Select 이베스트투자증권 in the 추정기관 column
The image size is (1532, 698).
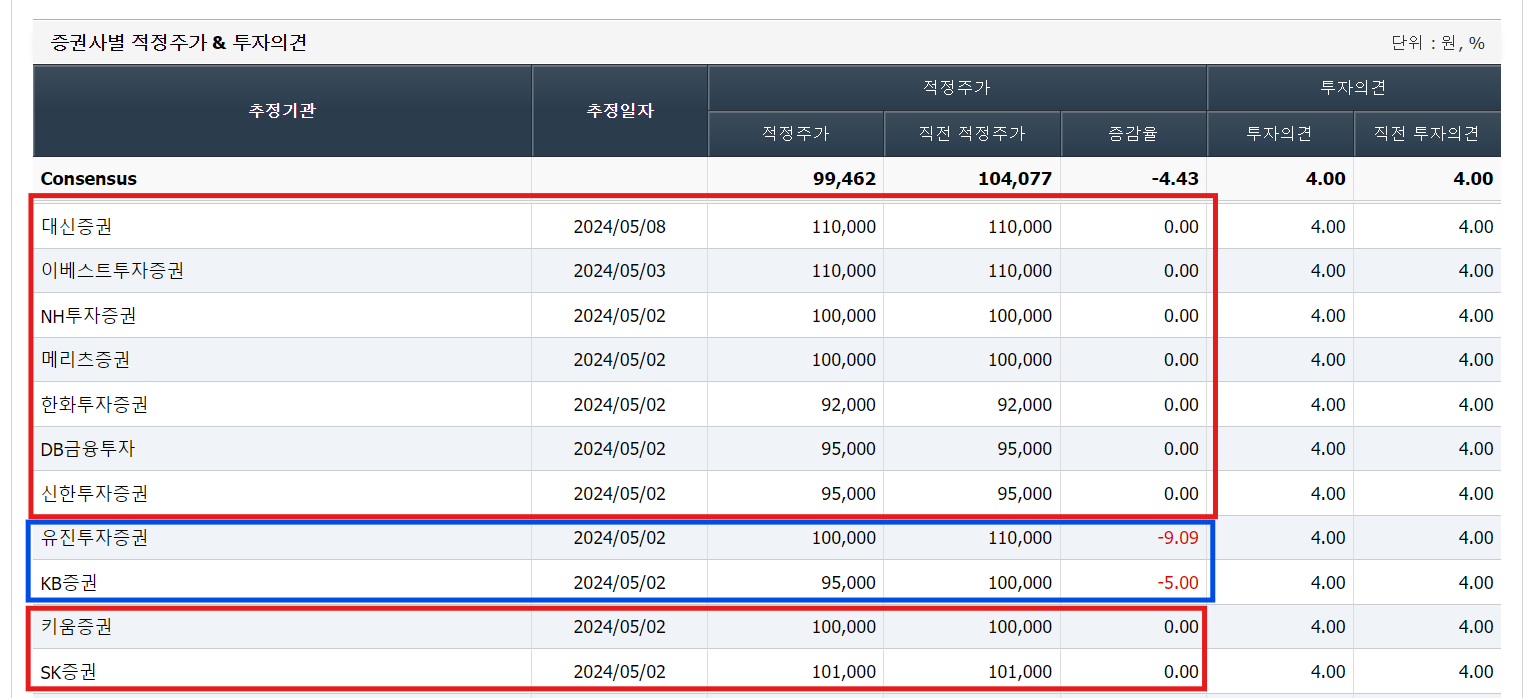[112, 271]
